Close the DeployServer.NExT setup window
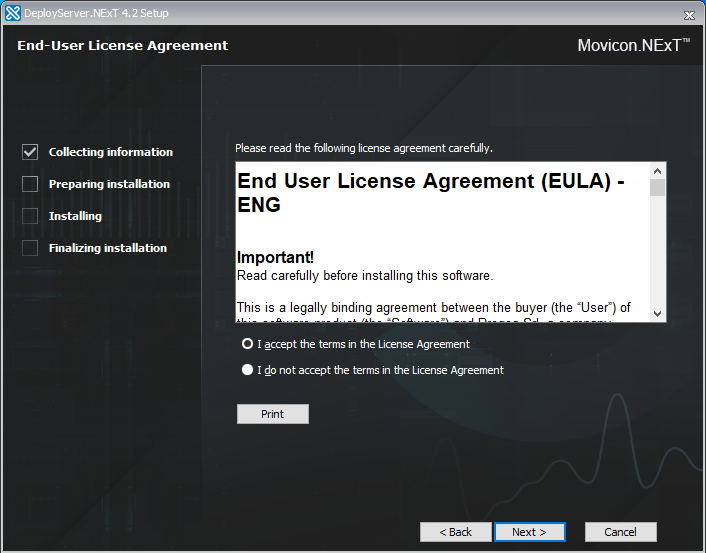The width and height of the screenshot is (706, 553). pyautogui.click(x=689, y=15)
